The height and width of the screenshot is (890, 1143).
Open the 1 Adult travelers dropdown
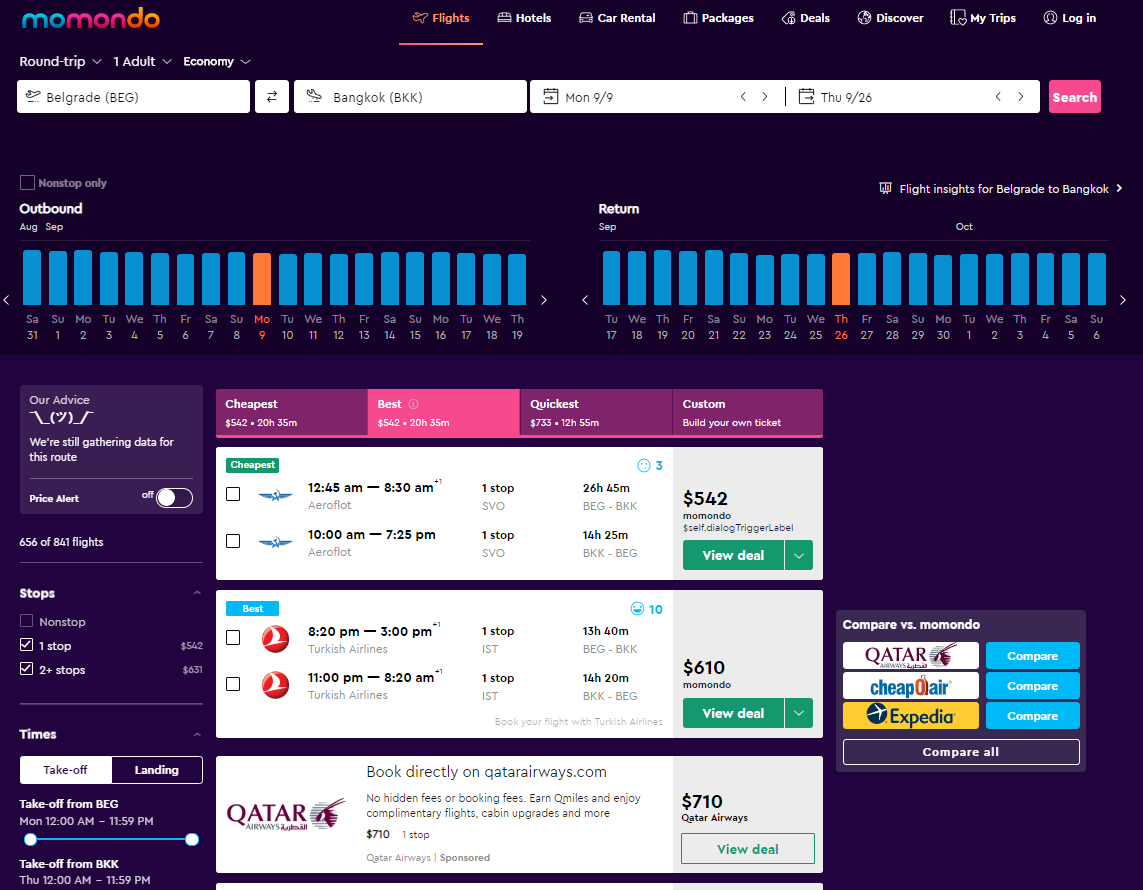coord(143,61)
